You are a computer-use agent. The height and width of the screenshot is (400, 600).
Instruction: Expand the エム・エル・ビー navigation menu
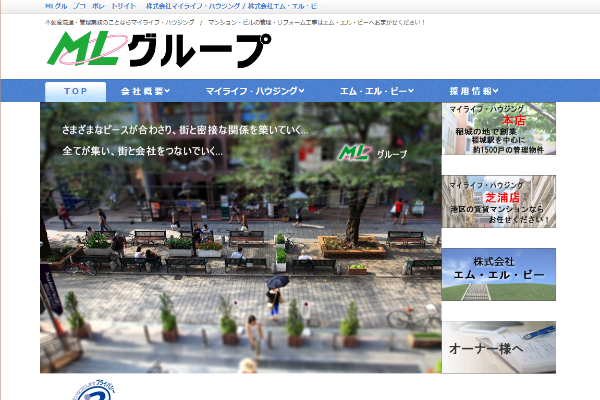[x=377, y=91]
